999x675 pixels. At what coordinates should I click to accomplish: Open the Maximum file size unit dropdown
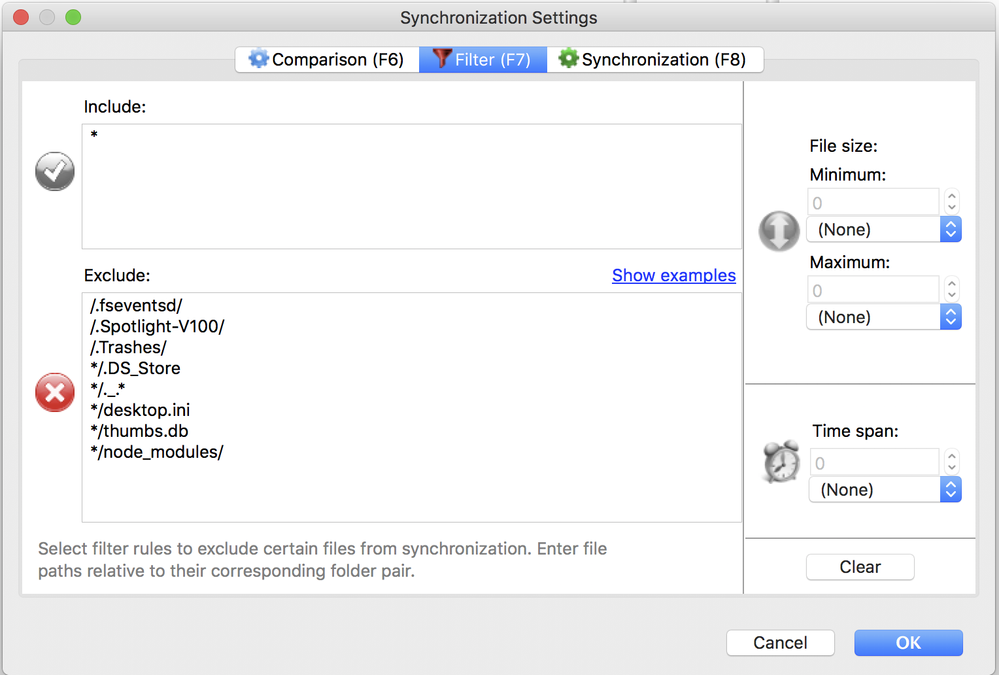click(884, 317)
